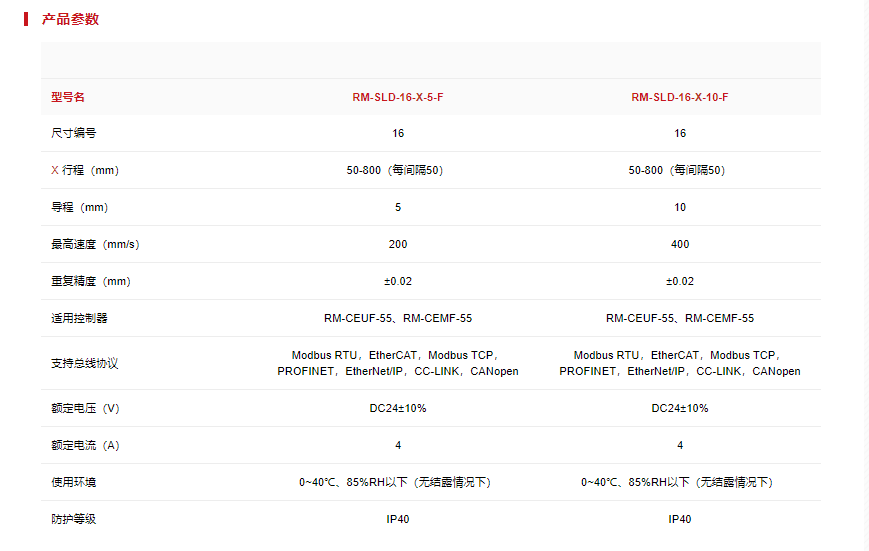Click the 产品参数 section heading
Screen dimensions: 869x551
(x=70, y=19)
